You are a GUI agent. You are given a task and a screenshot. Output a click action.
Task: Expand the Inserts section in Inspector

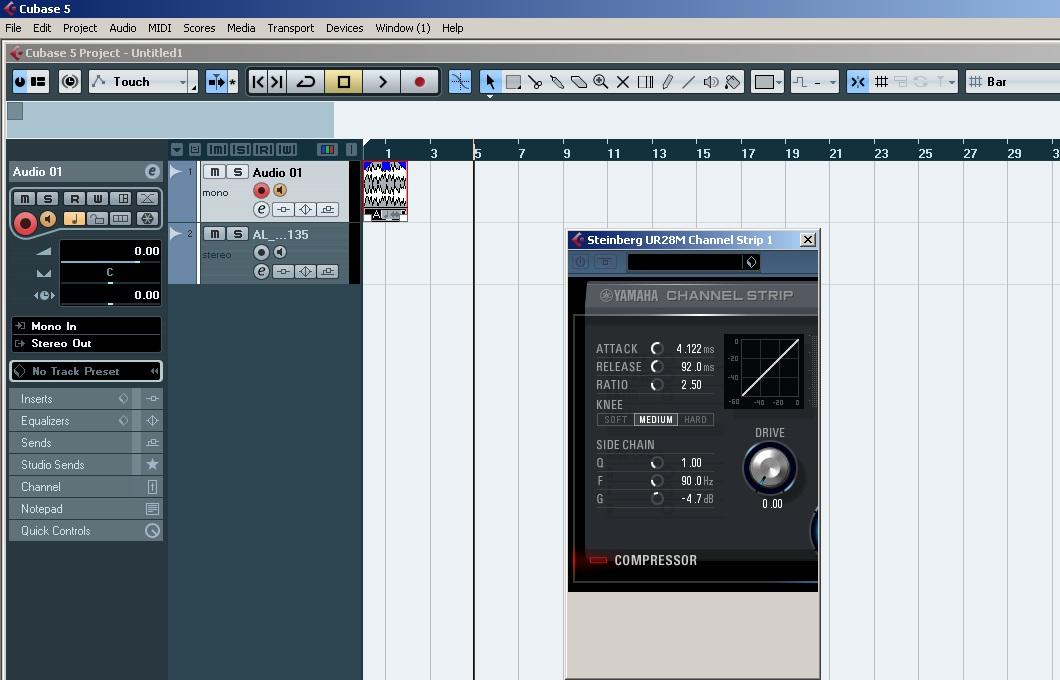(x=70, y=399)
